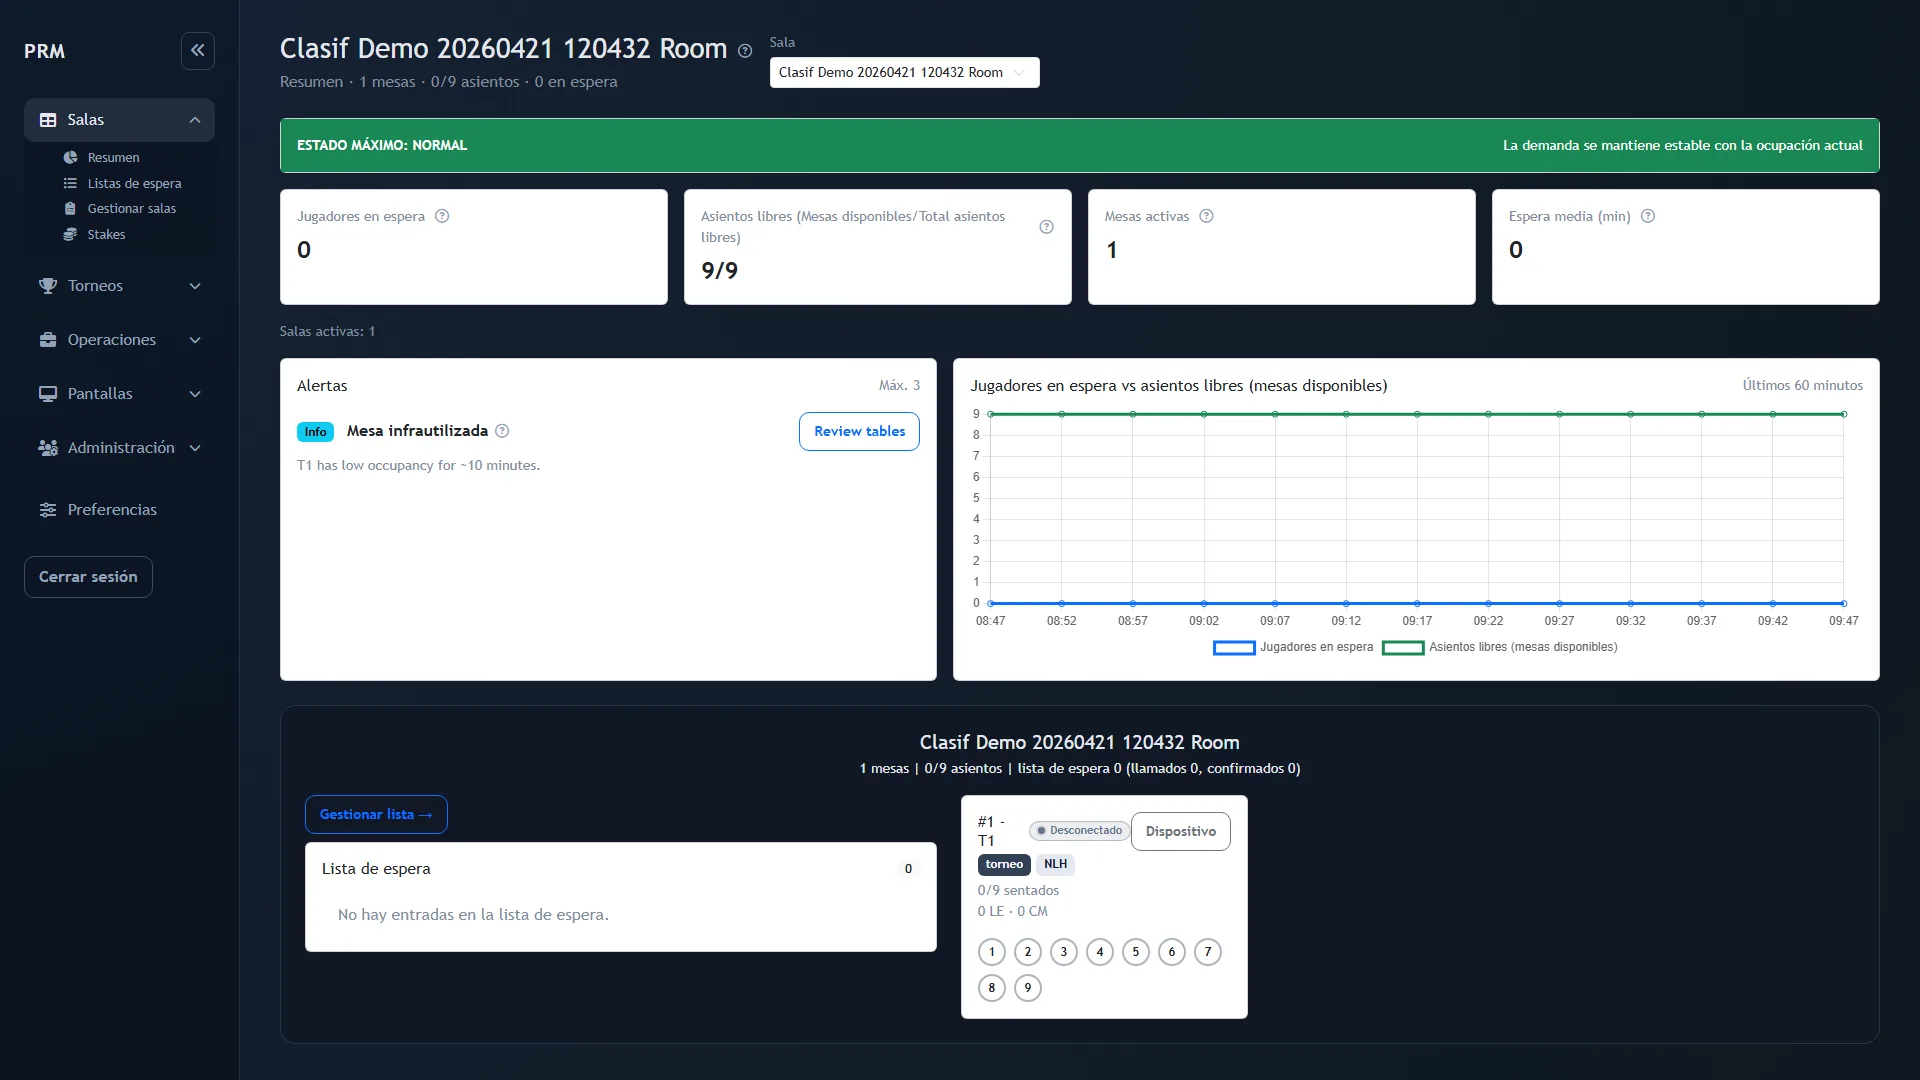Click the Últimos 60 minutos label

1802,385
